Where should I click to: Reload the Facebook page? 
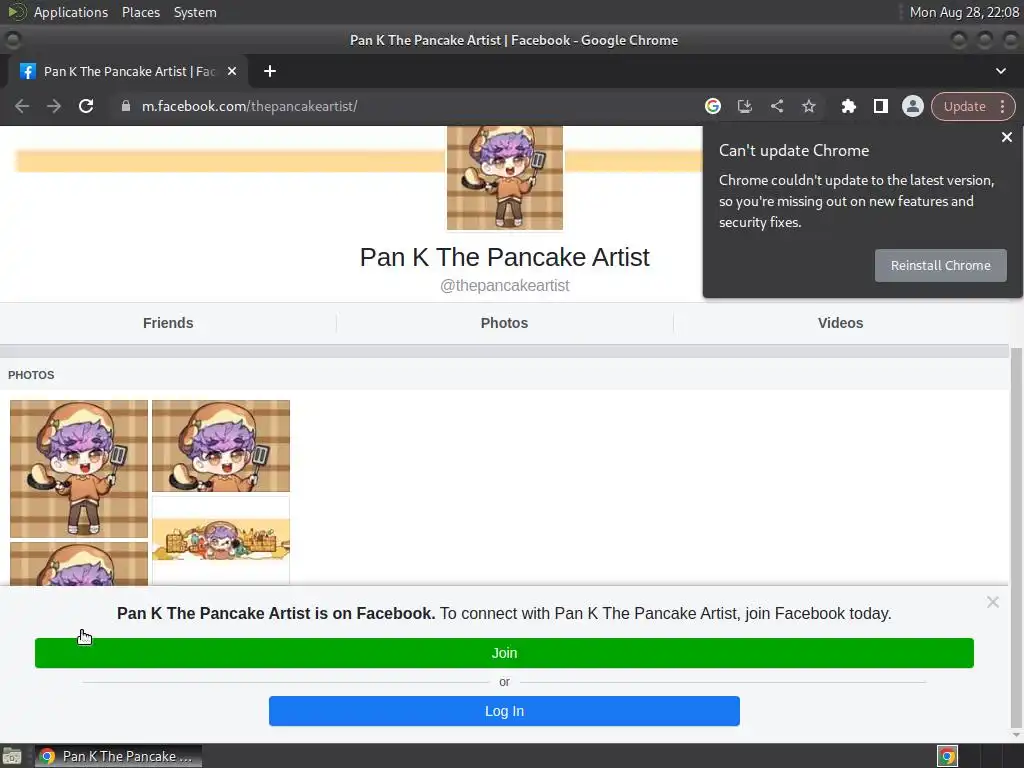86,106
